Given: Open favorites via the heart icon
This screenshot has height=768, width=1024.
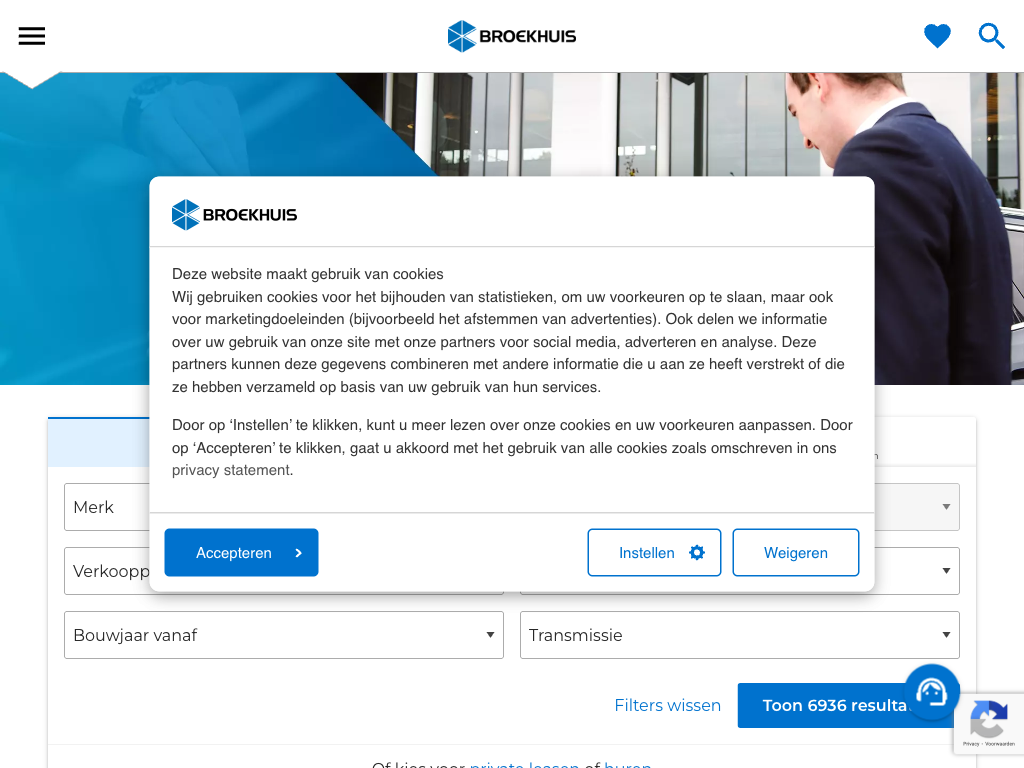Looking at the screenshot, I should pyautogui.click(x=937, y=36).
